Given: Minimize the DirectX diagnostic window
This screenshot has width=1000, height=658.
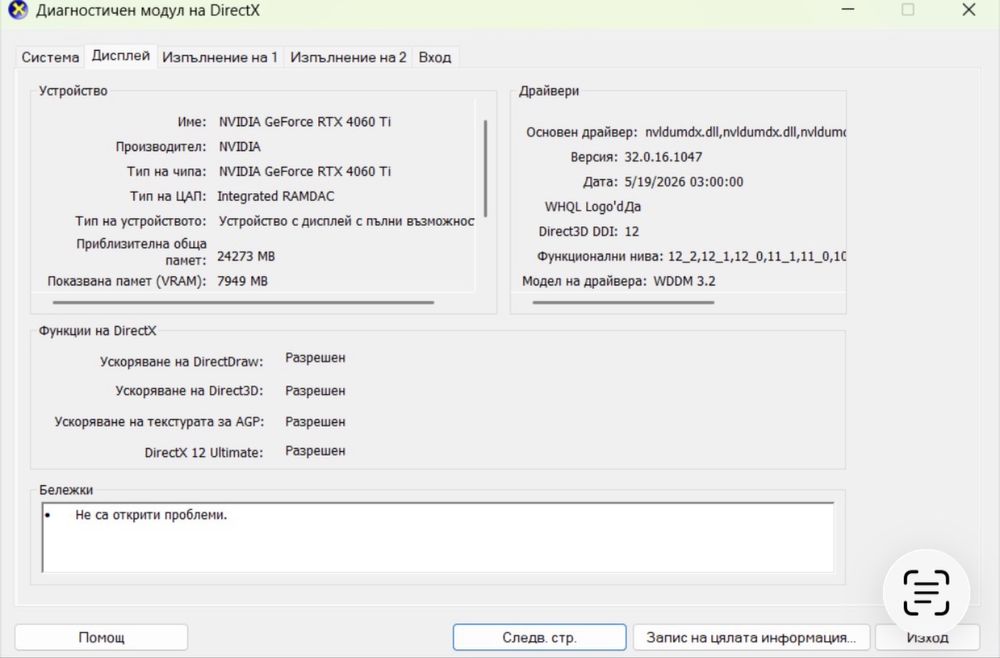Looking at the screenshot, I should click(x=848, y=10).
